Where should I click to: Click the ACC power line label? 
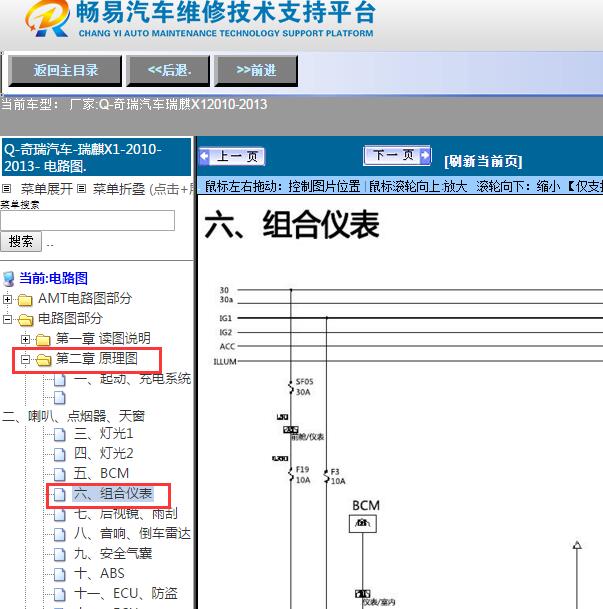pos(227,346)
